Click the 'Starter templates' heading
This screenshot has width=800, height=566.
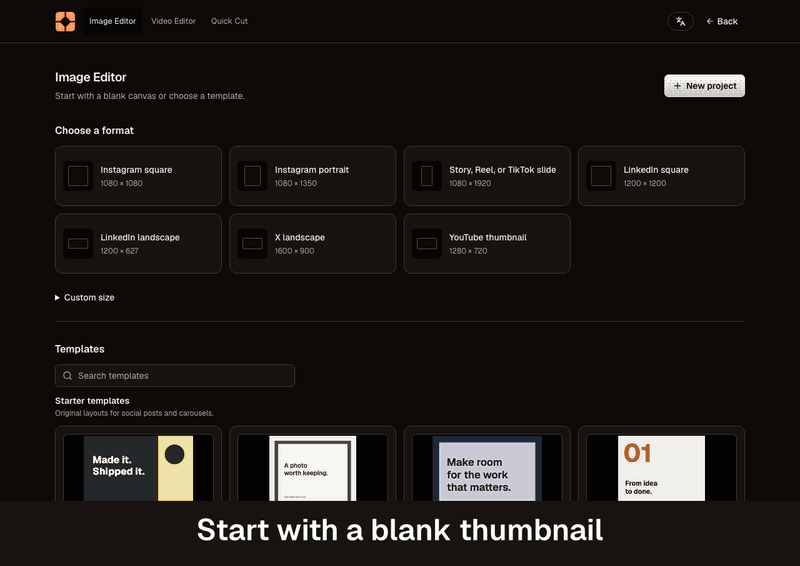pos(92,401)
